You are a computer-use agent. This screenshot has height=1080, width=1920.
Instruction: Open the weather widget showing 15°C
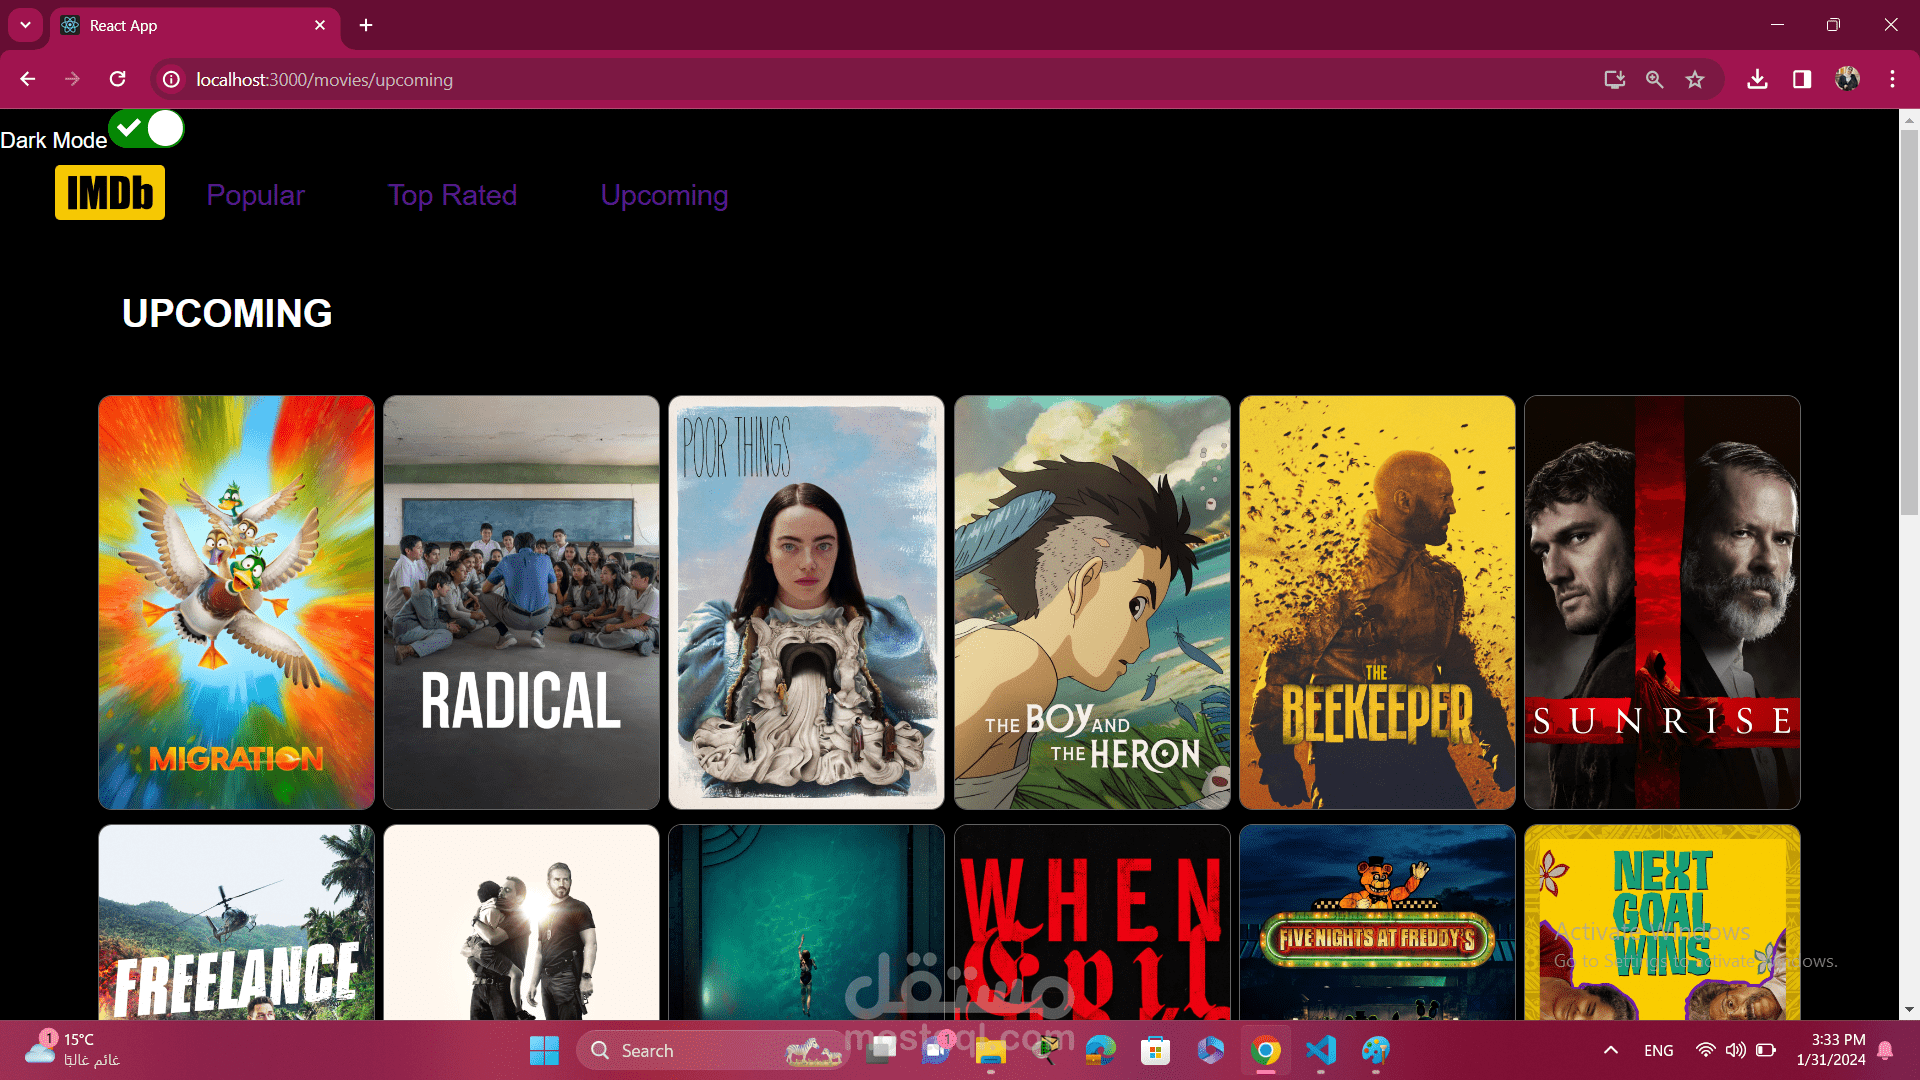(72, 1050)
